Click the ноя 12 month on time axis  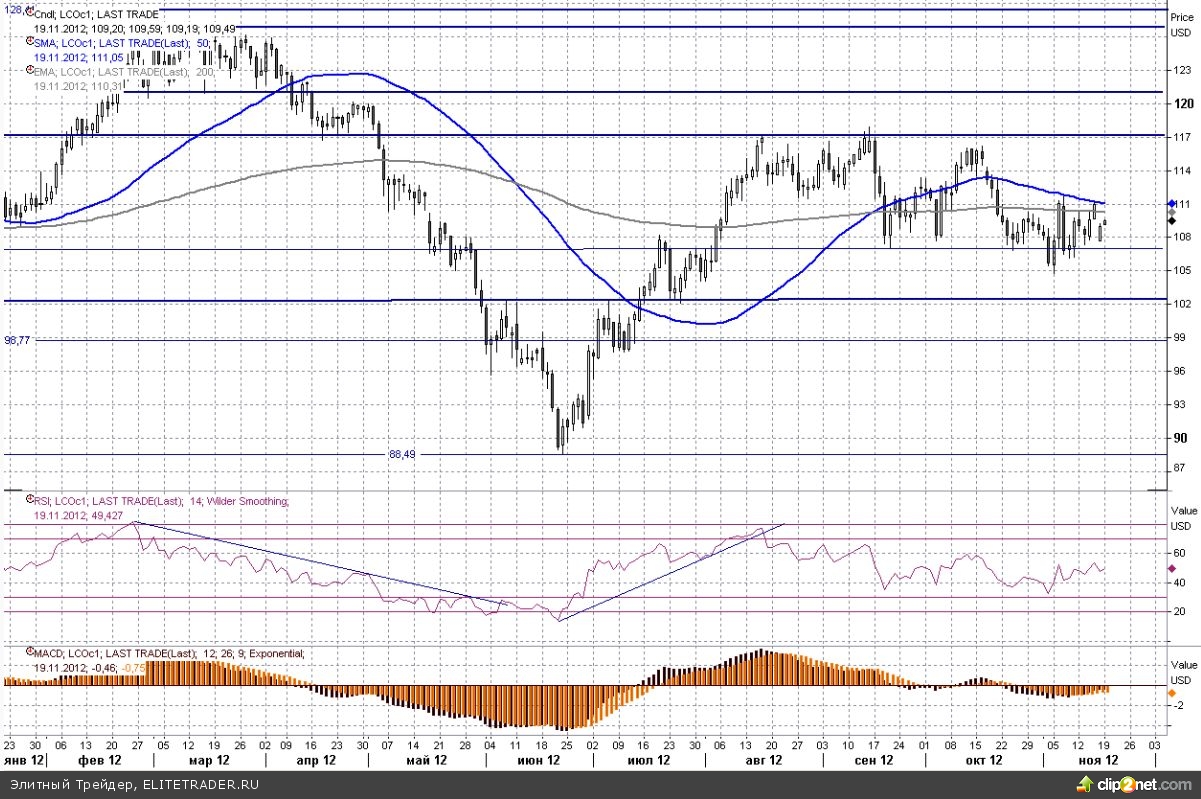tap(1097, 760)
